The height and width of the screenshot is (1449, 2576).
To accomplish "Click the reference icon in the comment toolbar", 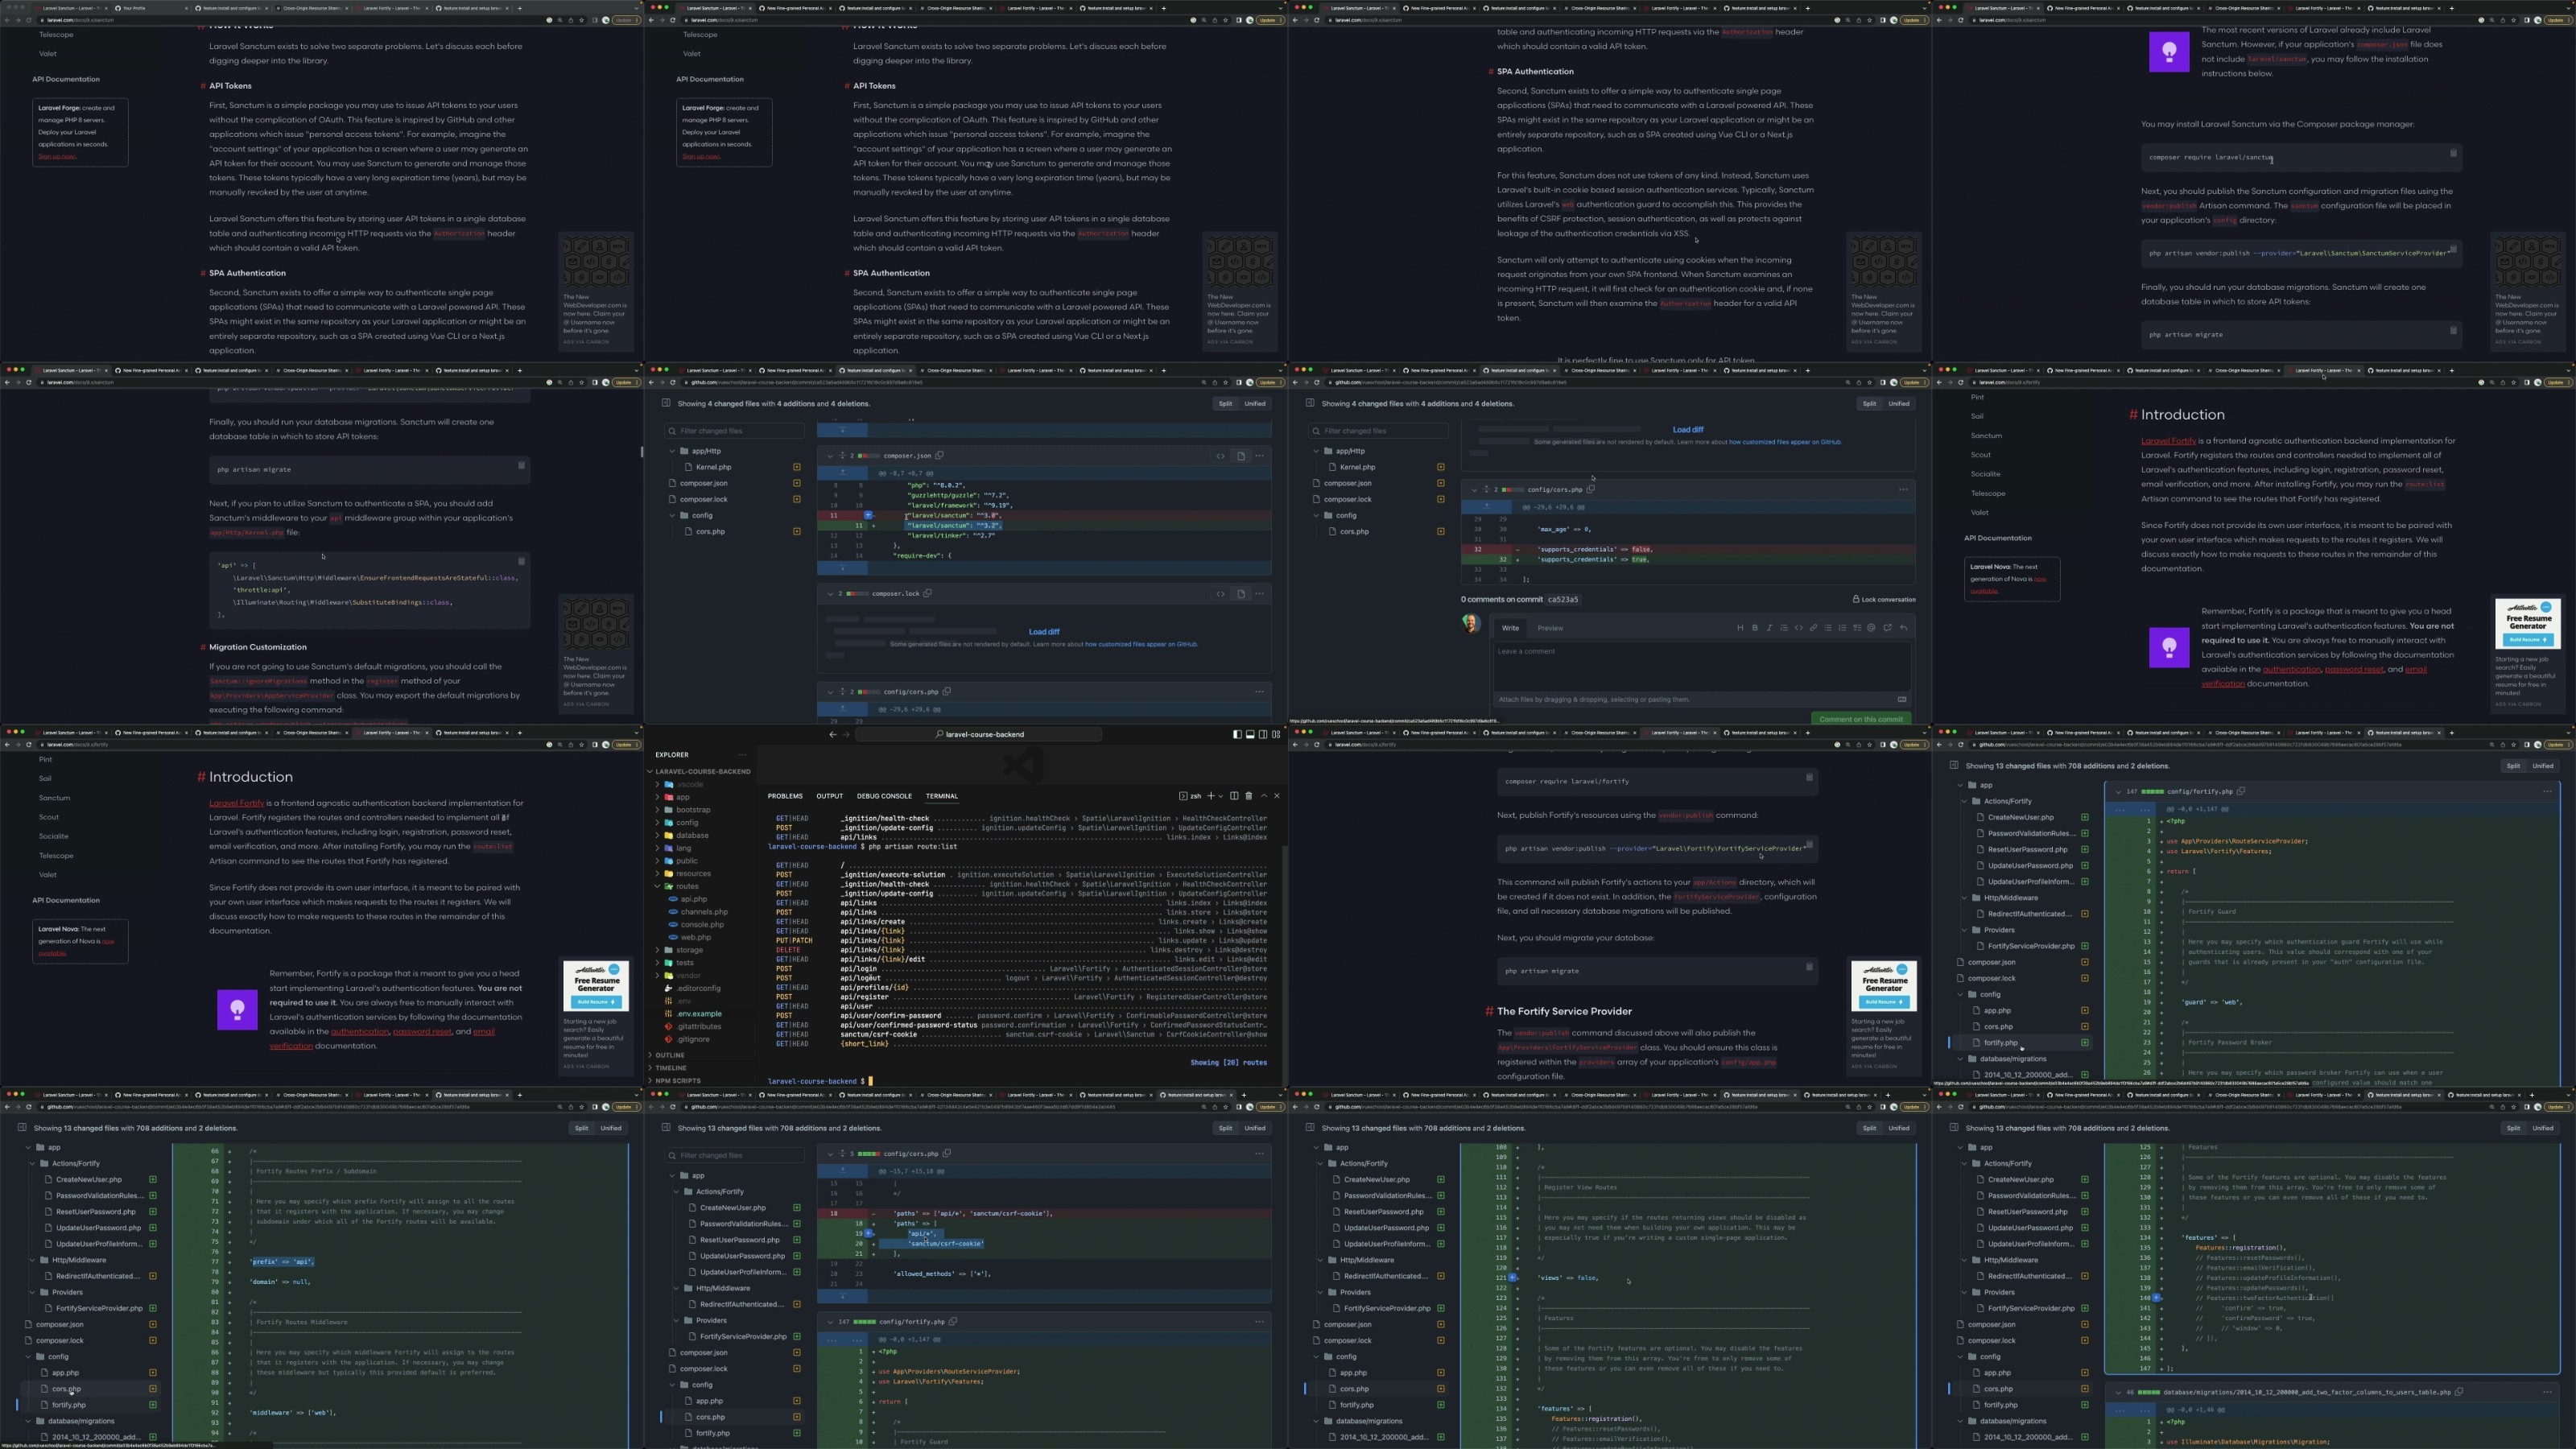I will click(1887, 628).
